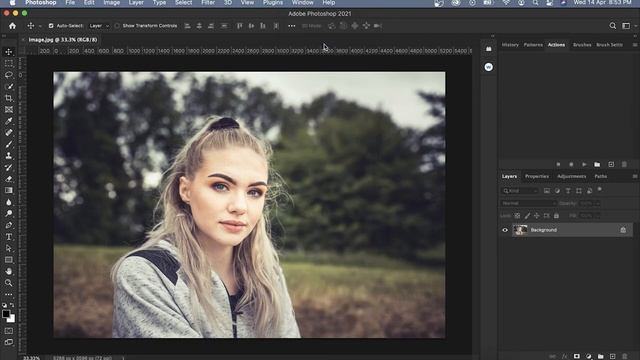Select the Hand tool
The image size is (640, 360).
(x=9, y=271)
